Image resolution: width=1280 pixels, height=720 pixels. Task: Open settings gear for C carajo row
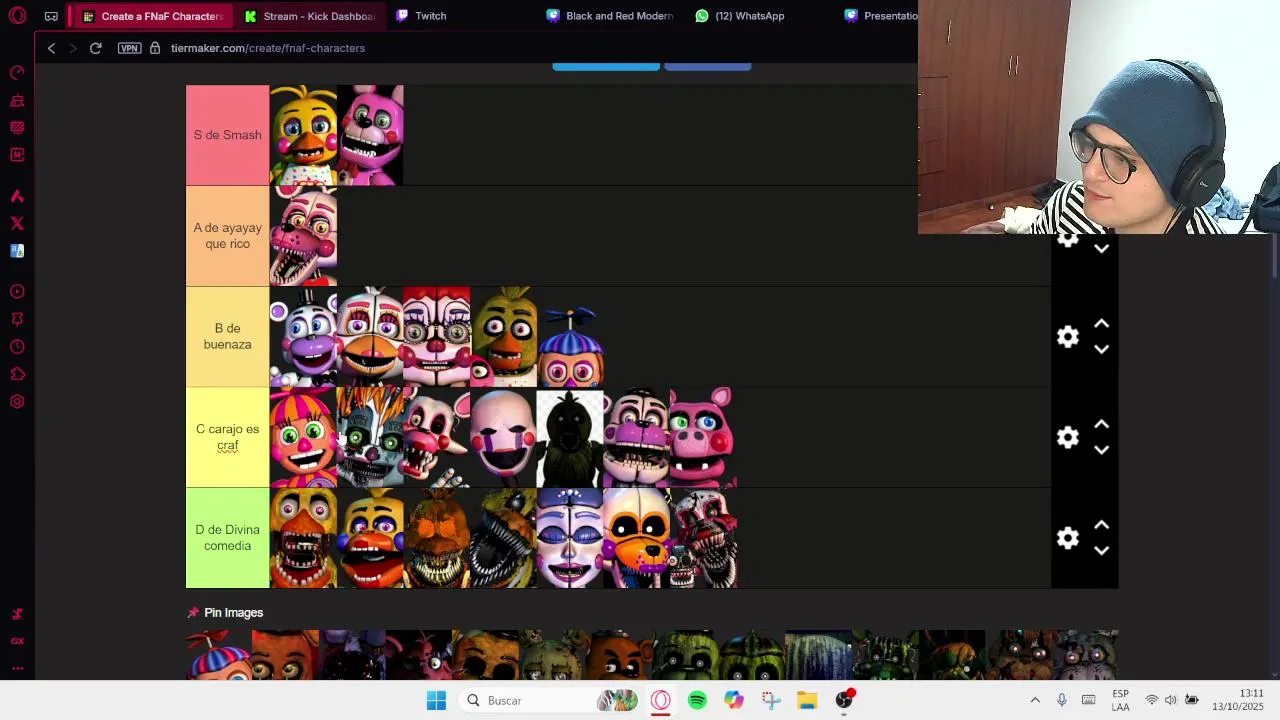pos(1068,438)
